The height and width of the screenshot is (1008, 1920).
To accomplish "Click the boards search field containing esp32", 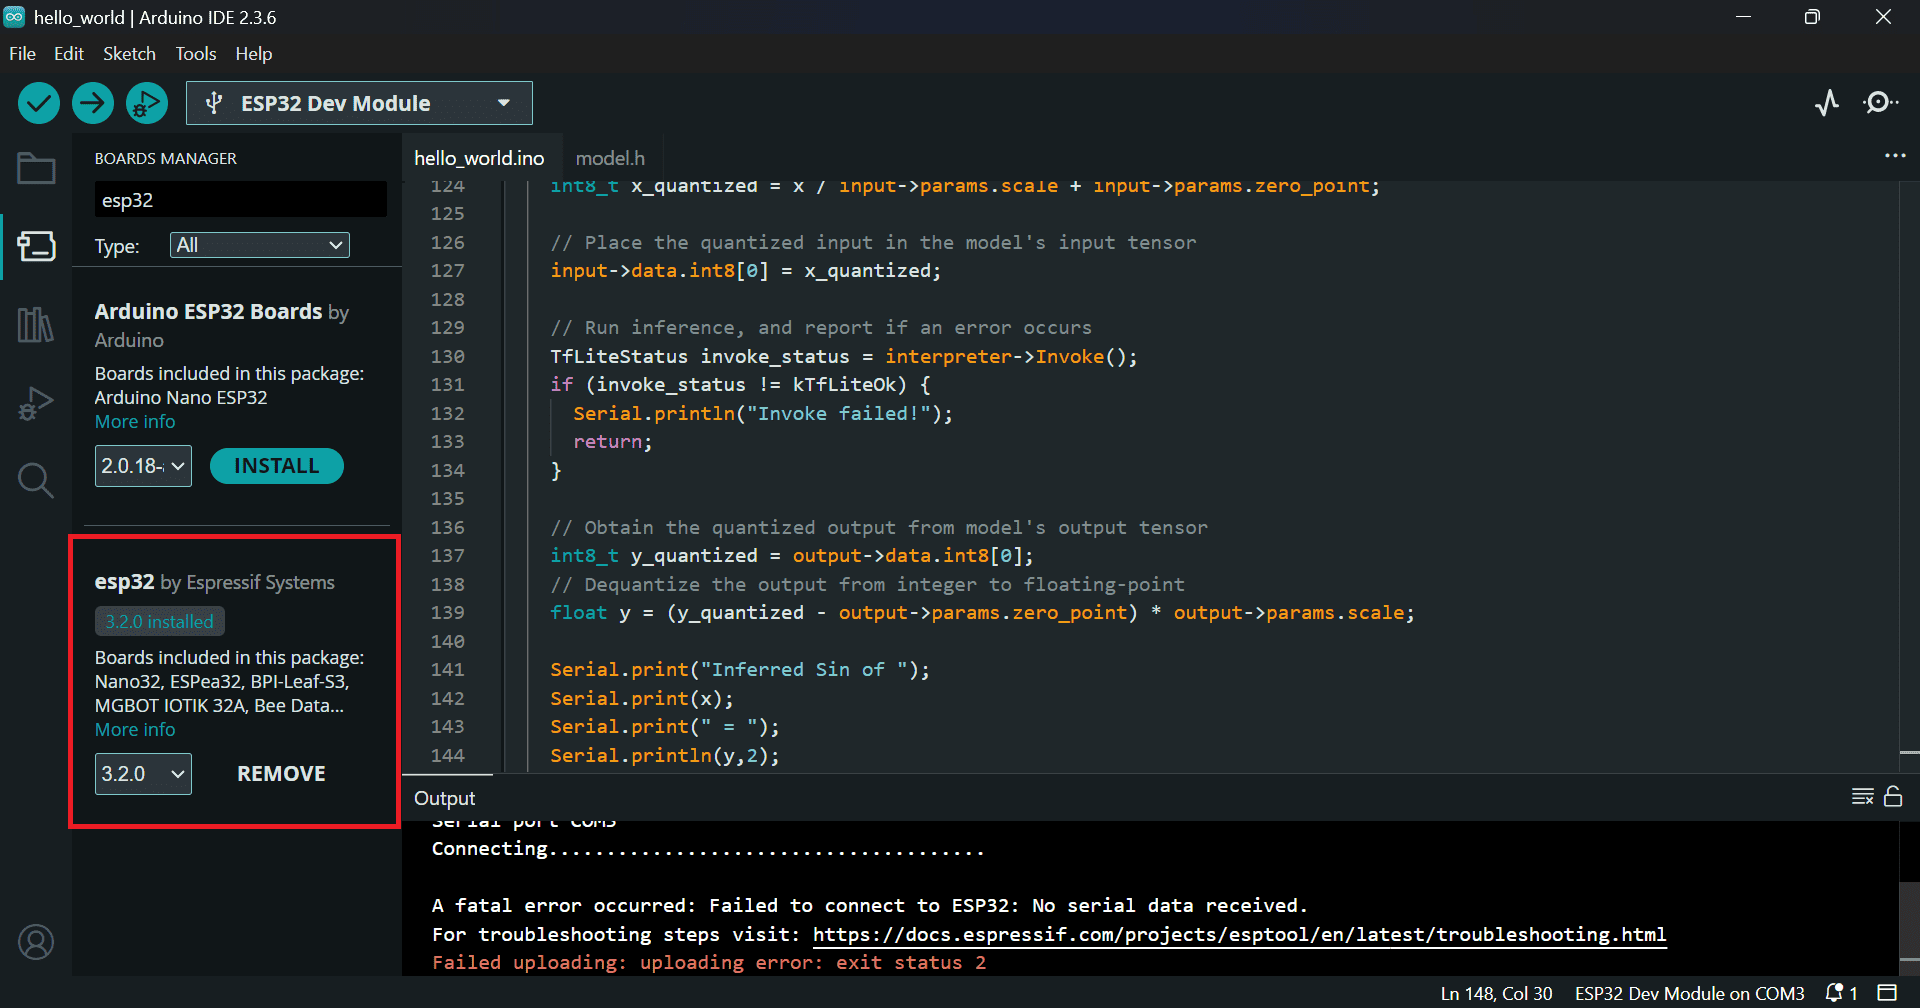I will [x=240, y=200].
